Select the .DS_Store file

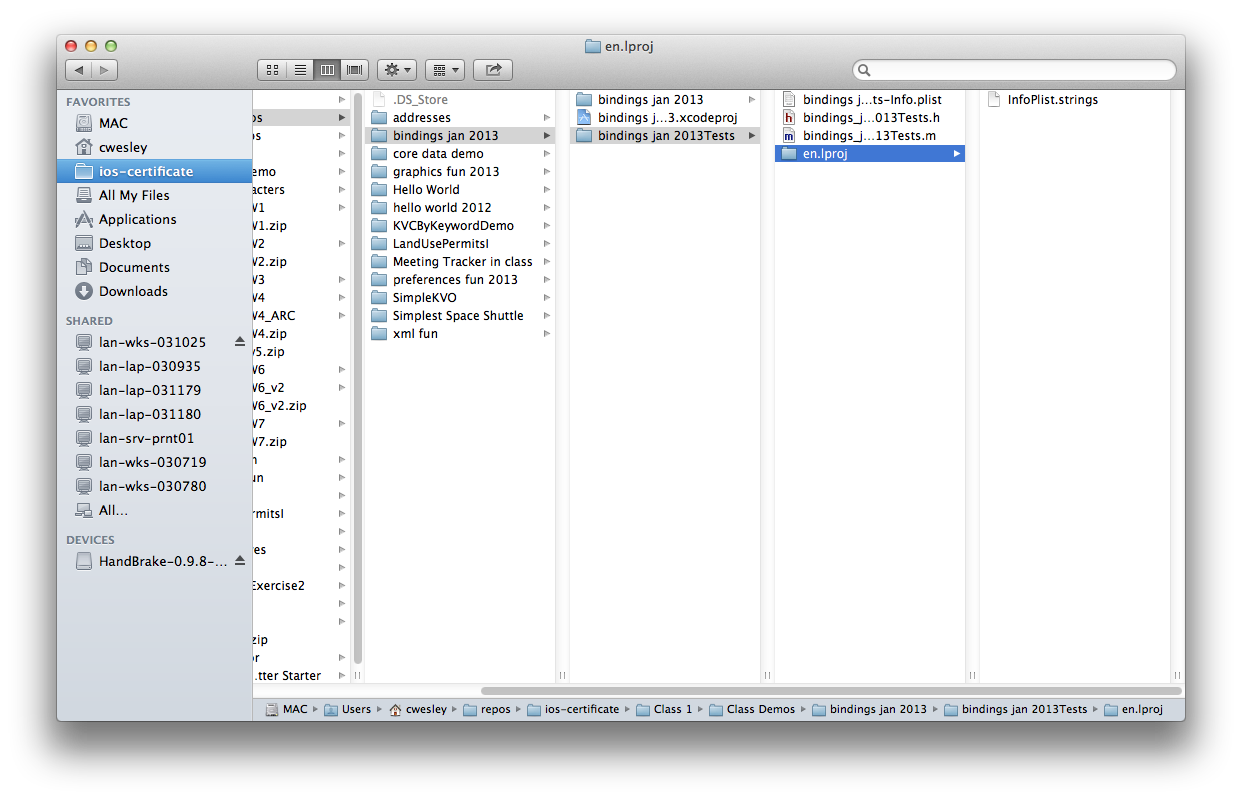pyautogui.click(x=460, y=100)
